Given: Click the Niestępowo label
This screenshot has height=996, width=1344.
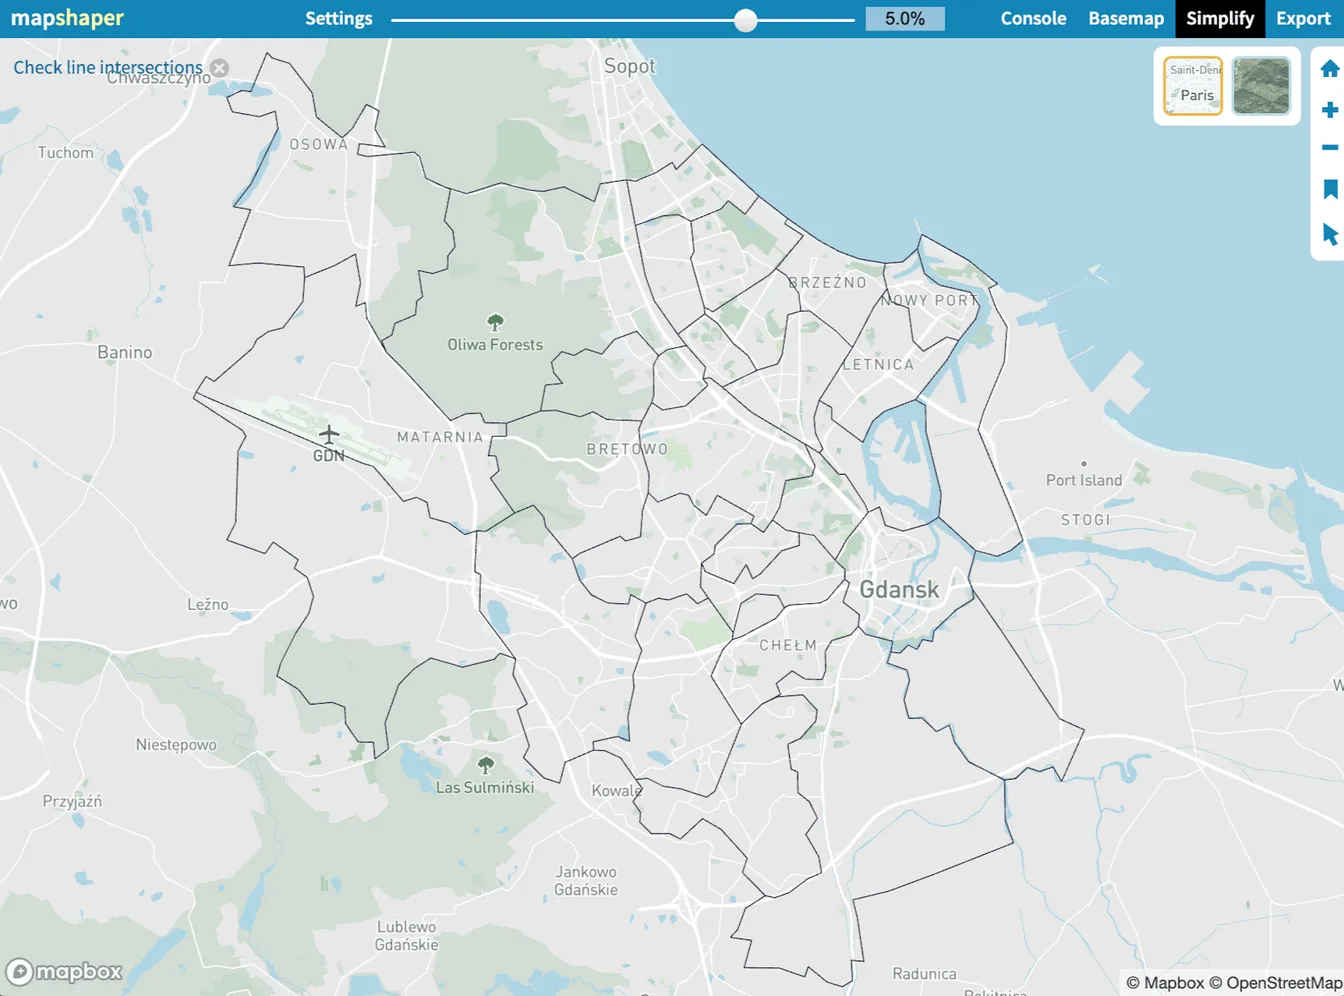Looking at the screenshot, I should click(x=176, y=745).
